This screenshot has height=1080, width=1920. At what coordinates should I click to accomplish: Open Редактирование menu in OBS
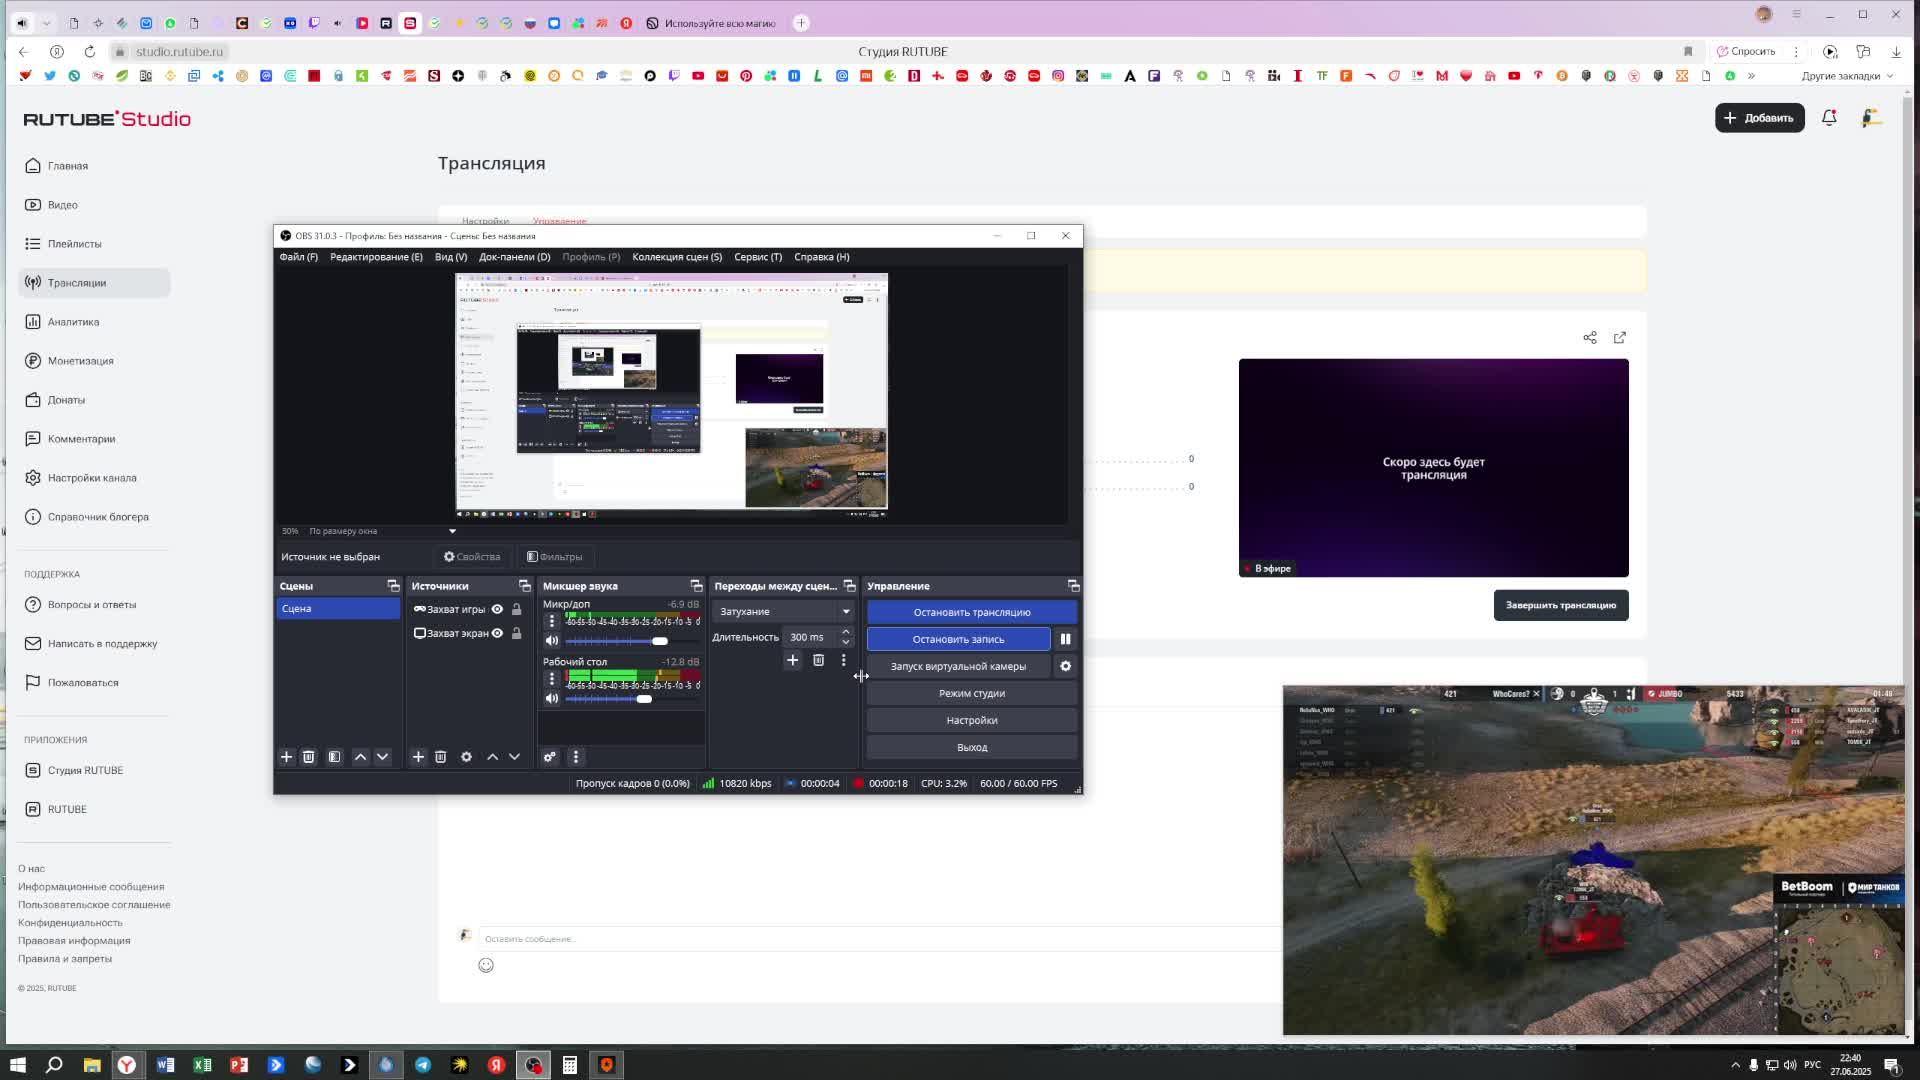pyautogui.click(x=376, y=257)
